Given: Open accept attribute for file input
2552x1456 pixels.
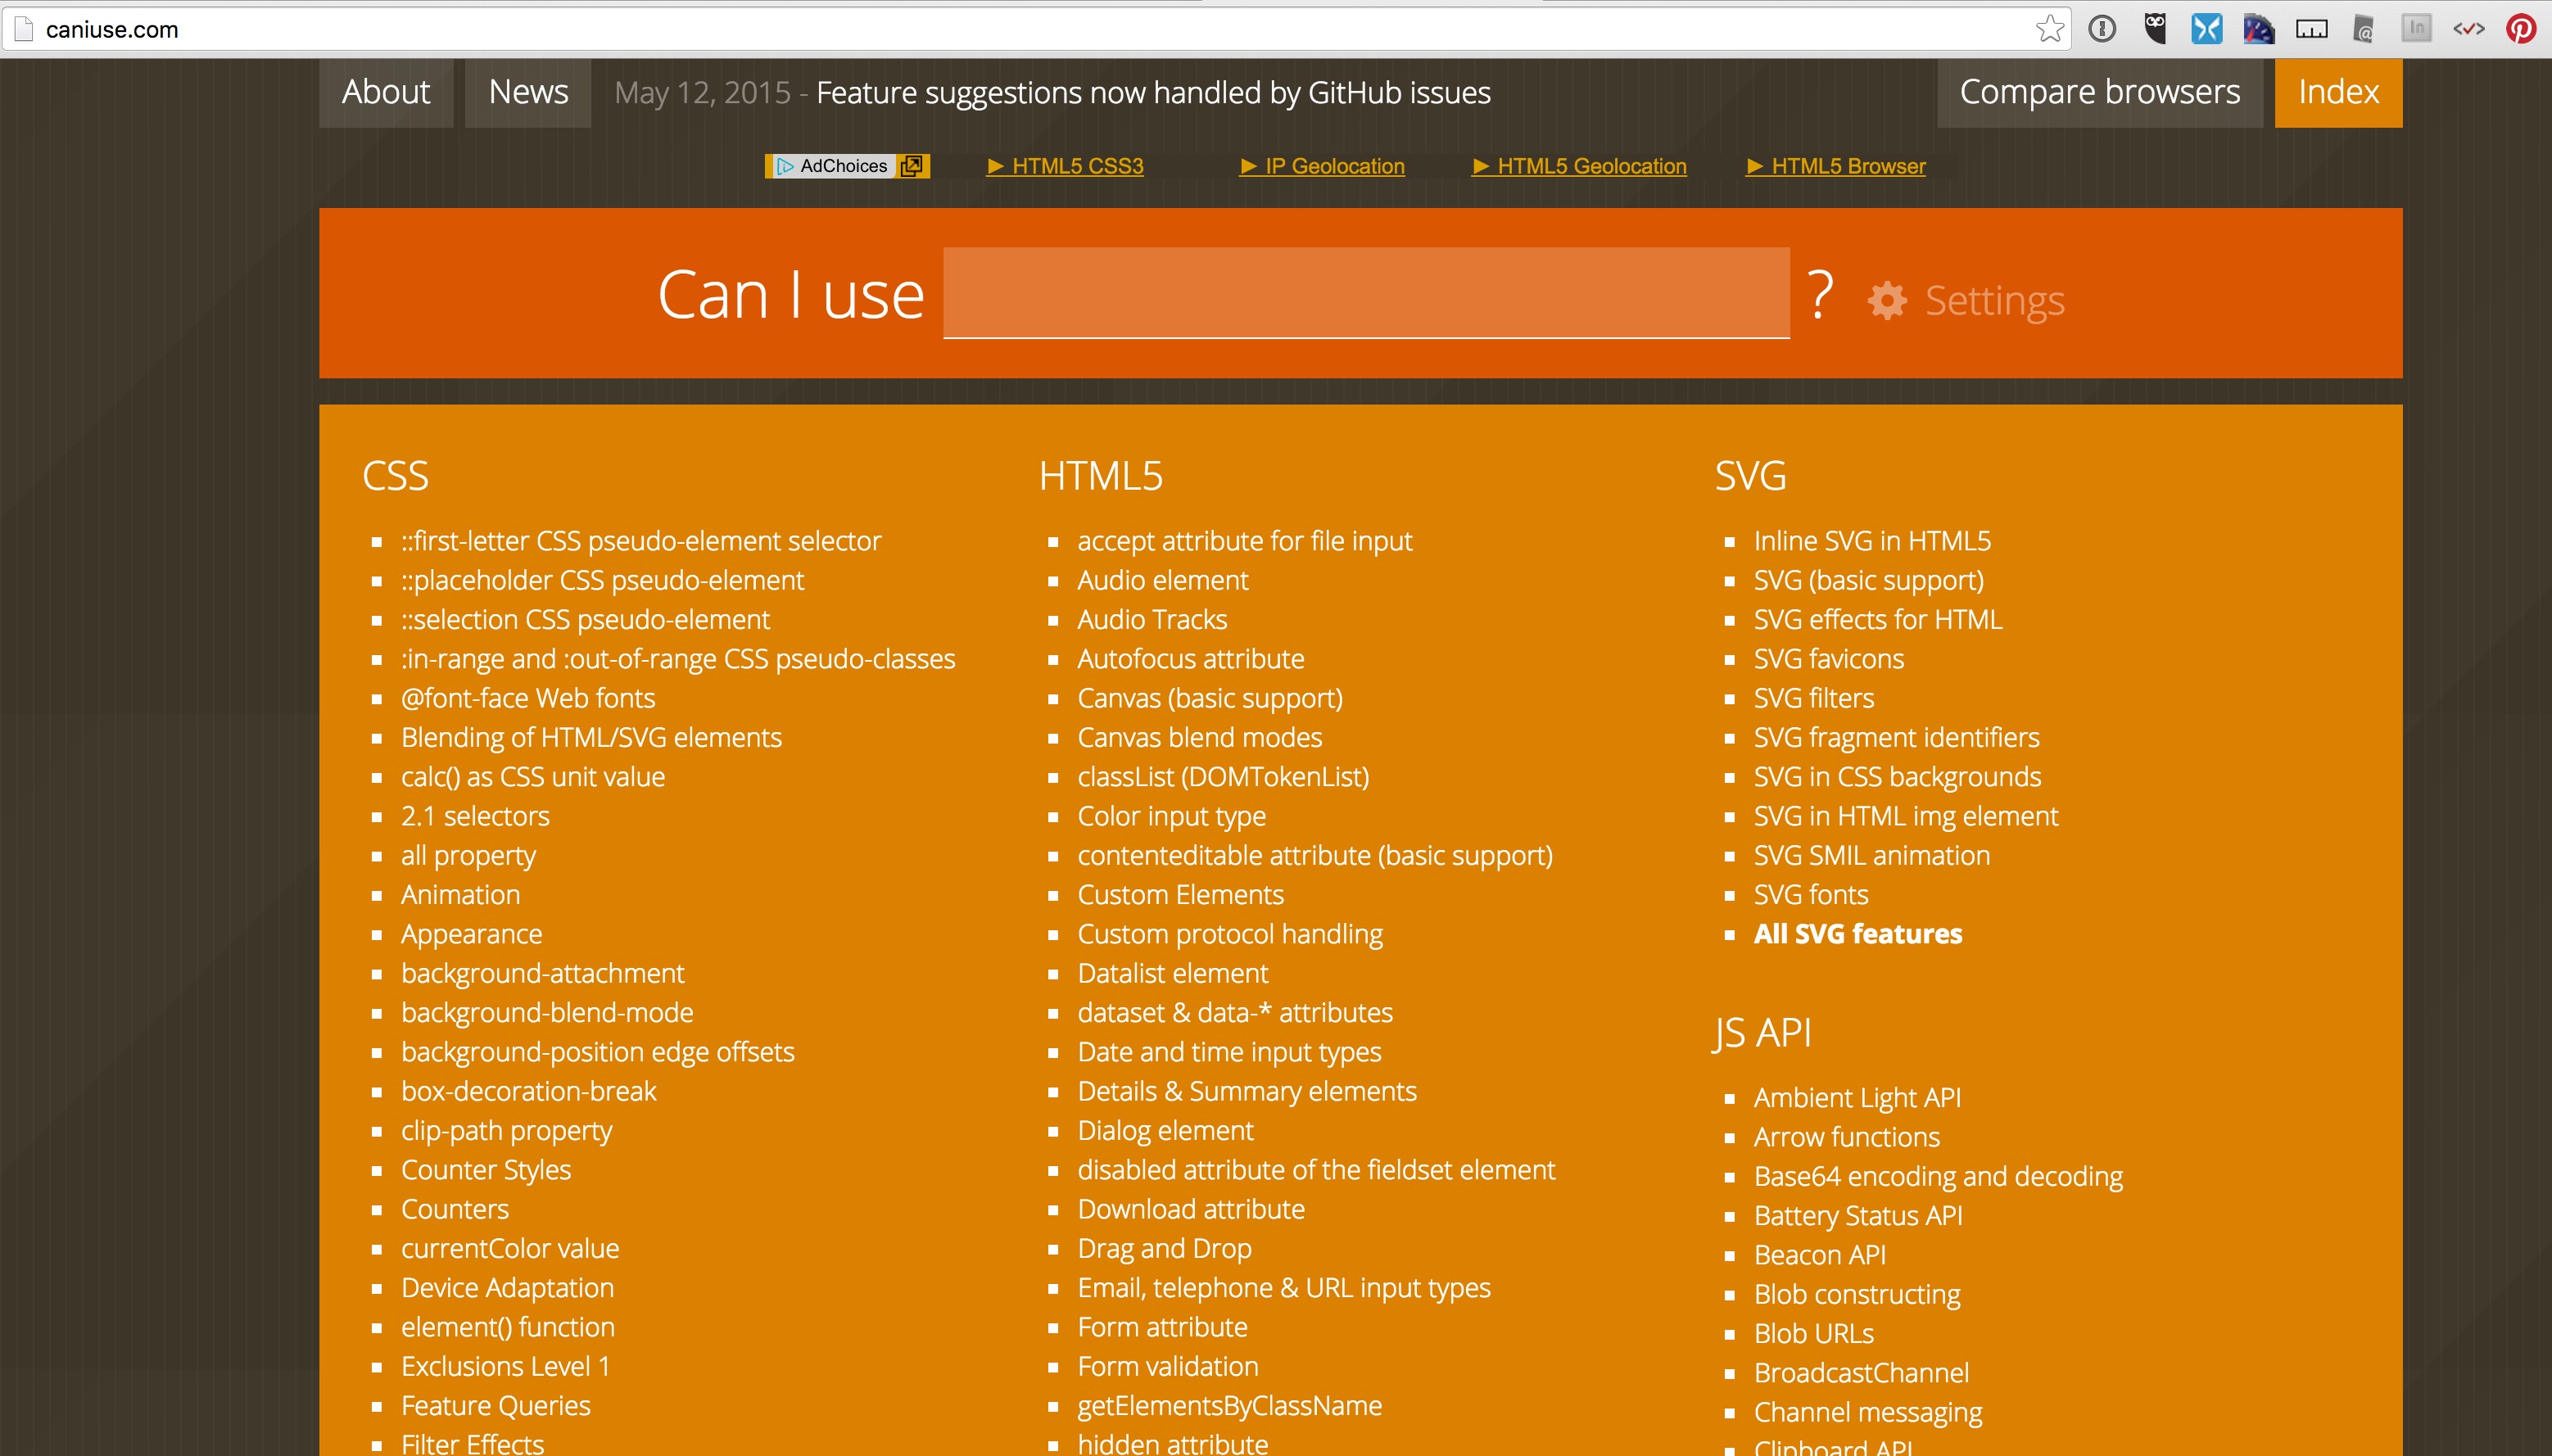Looking at the screenshot, I should pyautogui.click(x=1245, y=541).
